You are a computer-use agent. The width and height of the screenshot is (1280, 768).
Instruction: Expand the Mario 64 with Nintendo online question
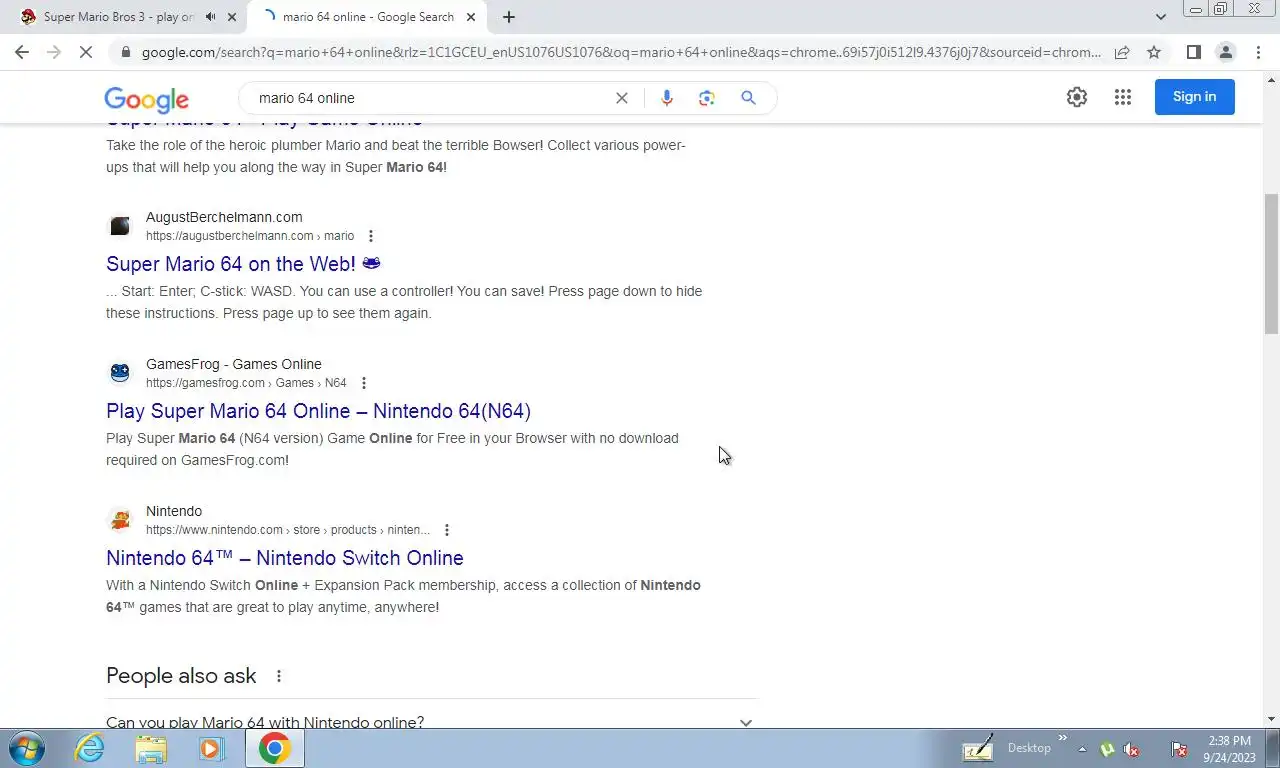click(432, 720)
